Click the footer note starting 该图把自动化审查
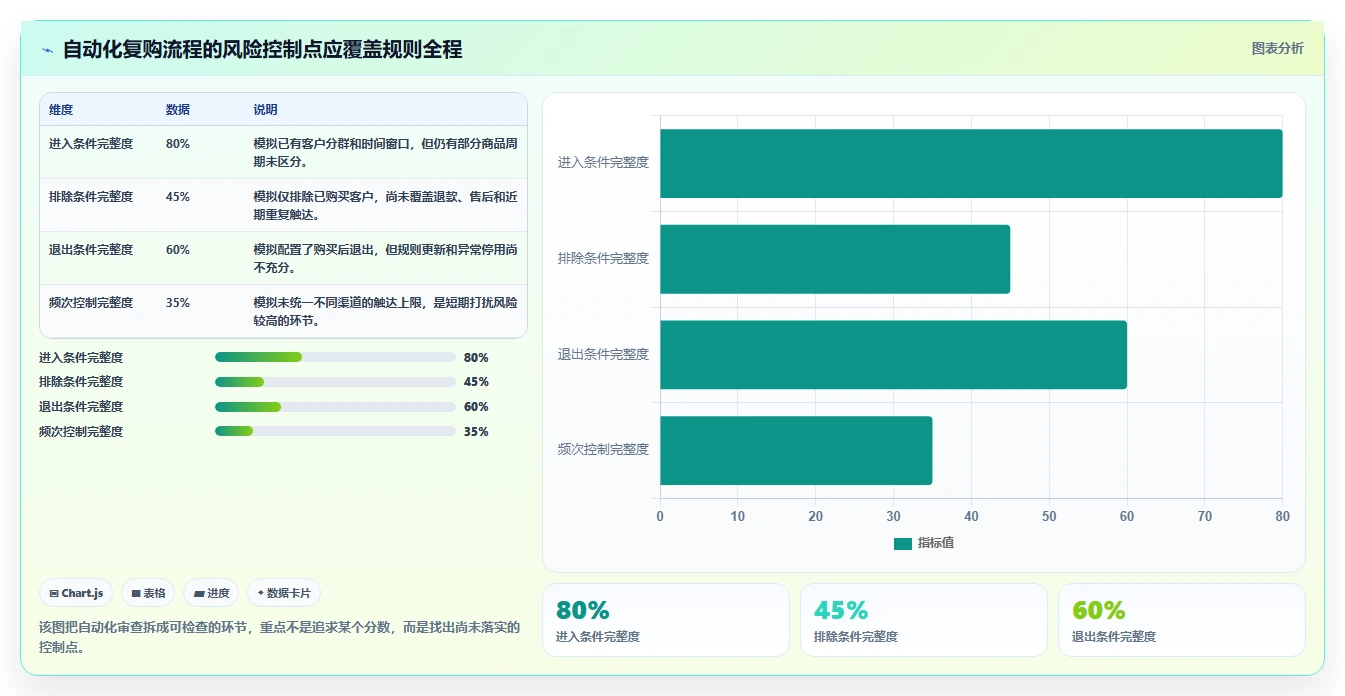This screenshot has width=1345, height=696. click(280, 637)
